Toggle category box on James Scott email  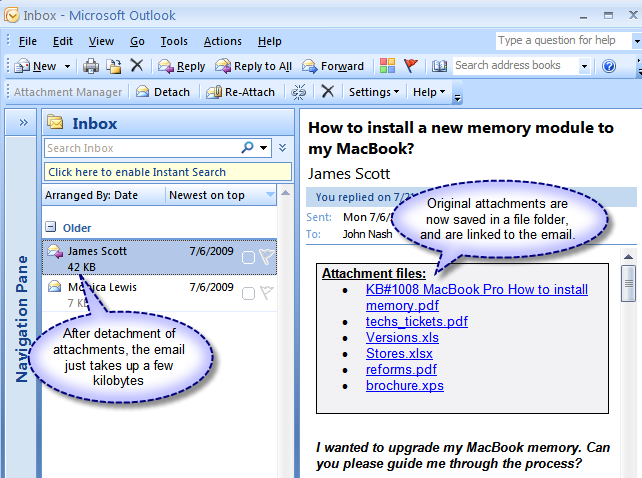tap(249, 258)
